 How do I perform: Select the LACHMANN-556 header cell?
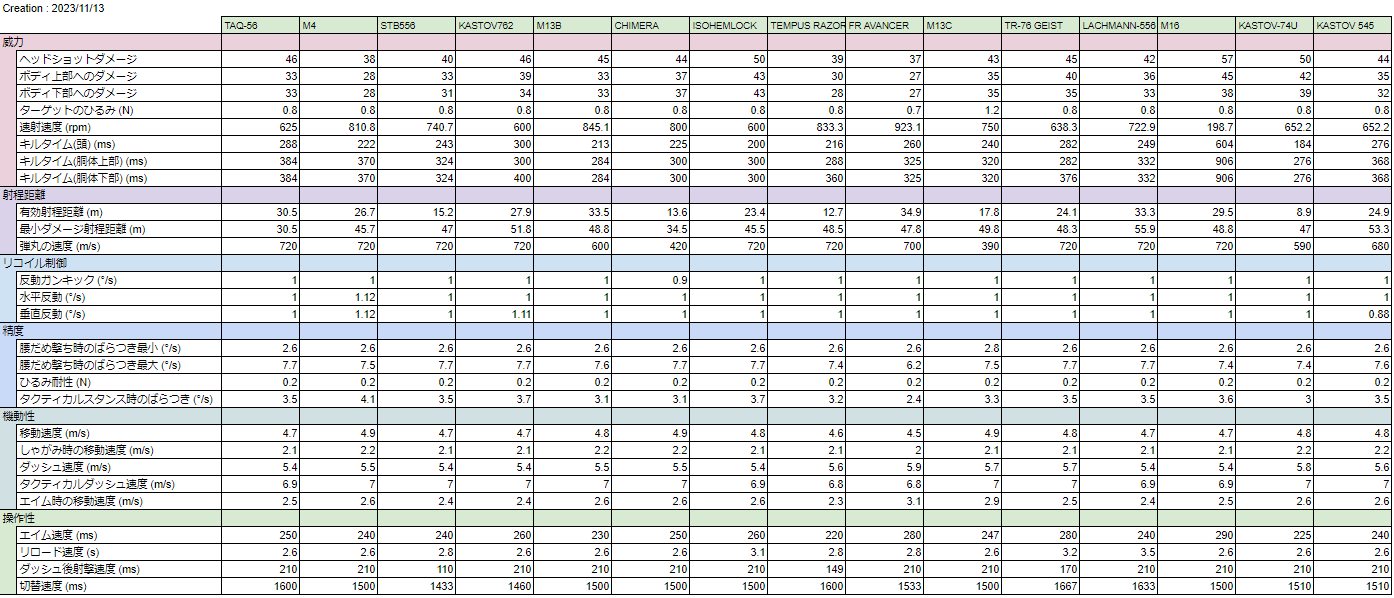pos(1118,25)
